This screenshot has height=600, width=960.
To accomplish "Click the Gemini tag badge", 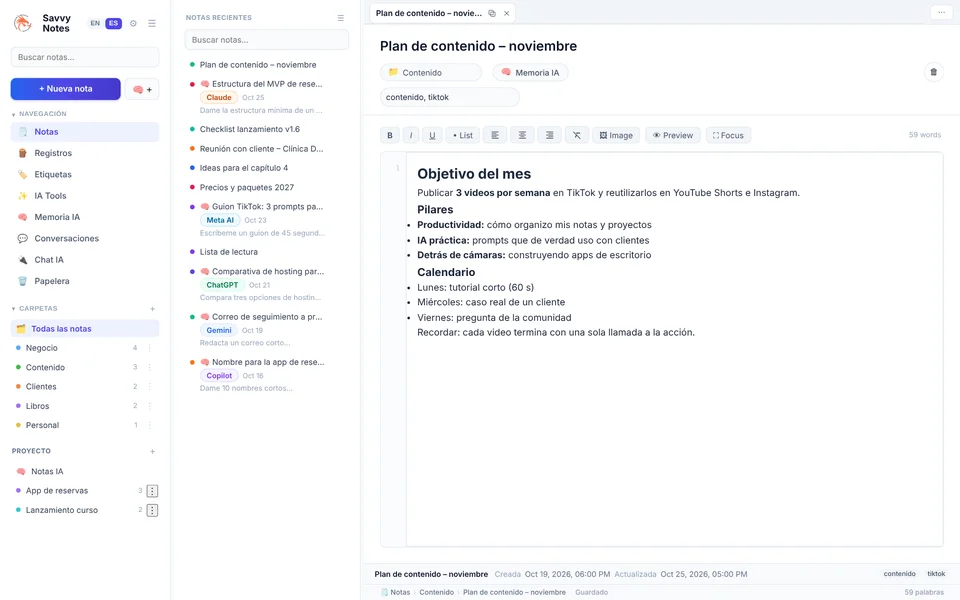I will tap(219, 331).
